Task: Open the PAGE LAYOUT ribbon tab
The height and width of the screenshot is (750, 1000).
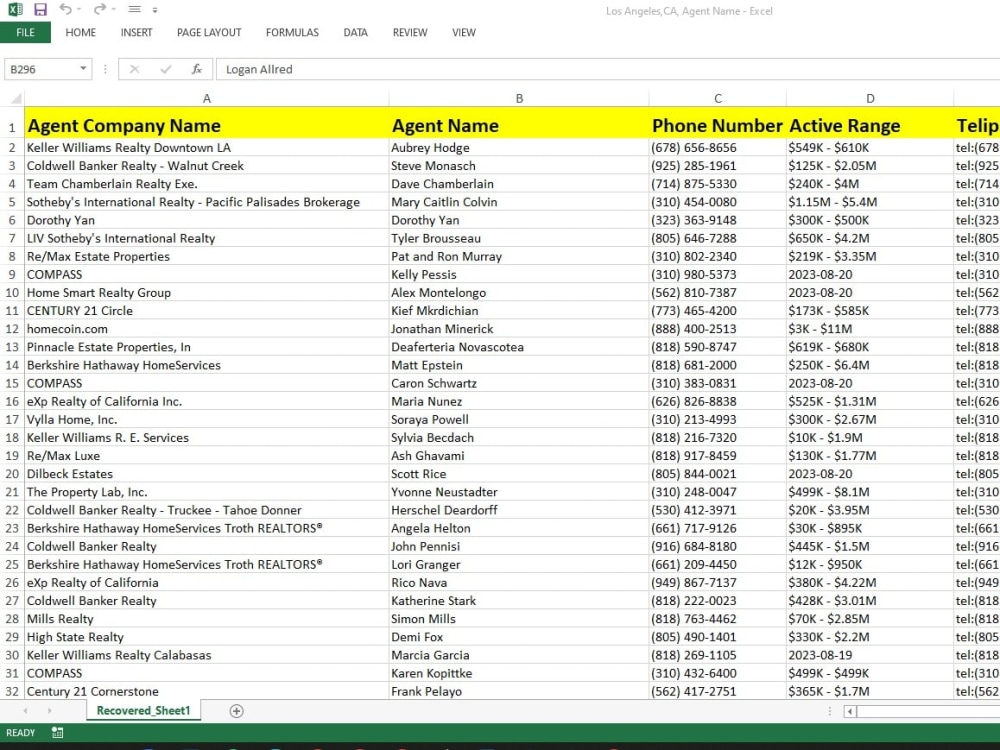Action: [209, 33]
